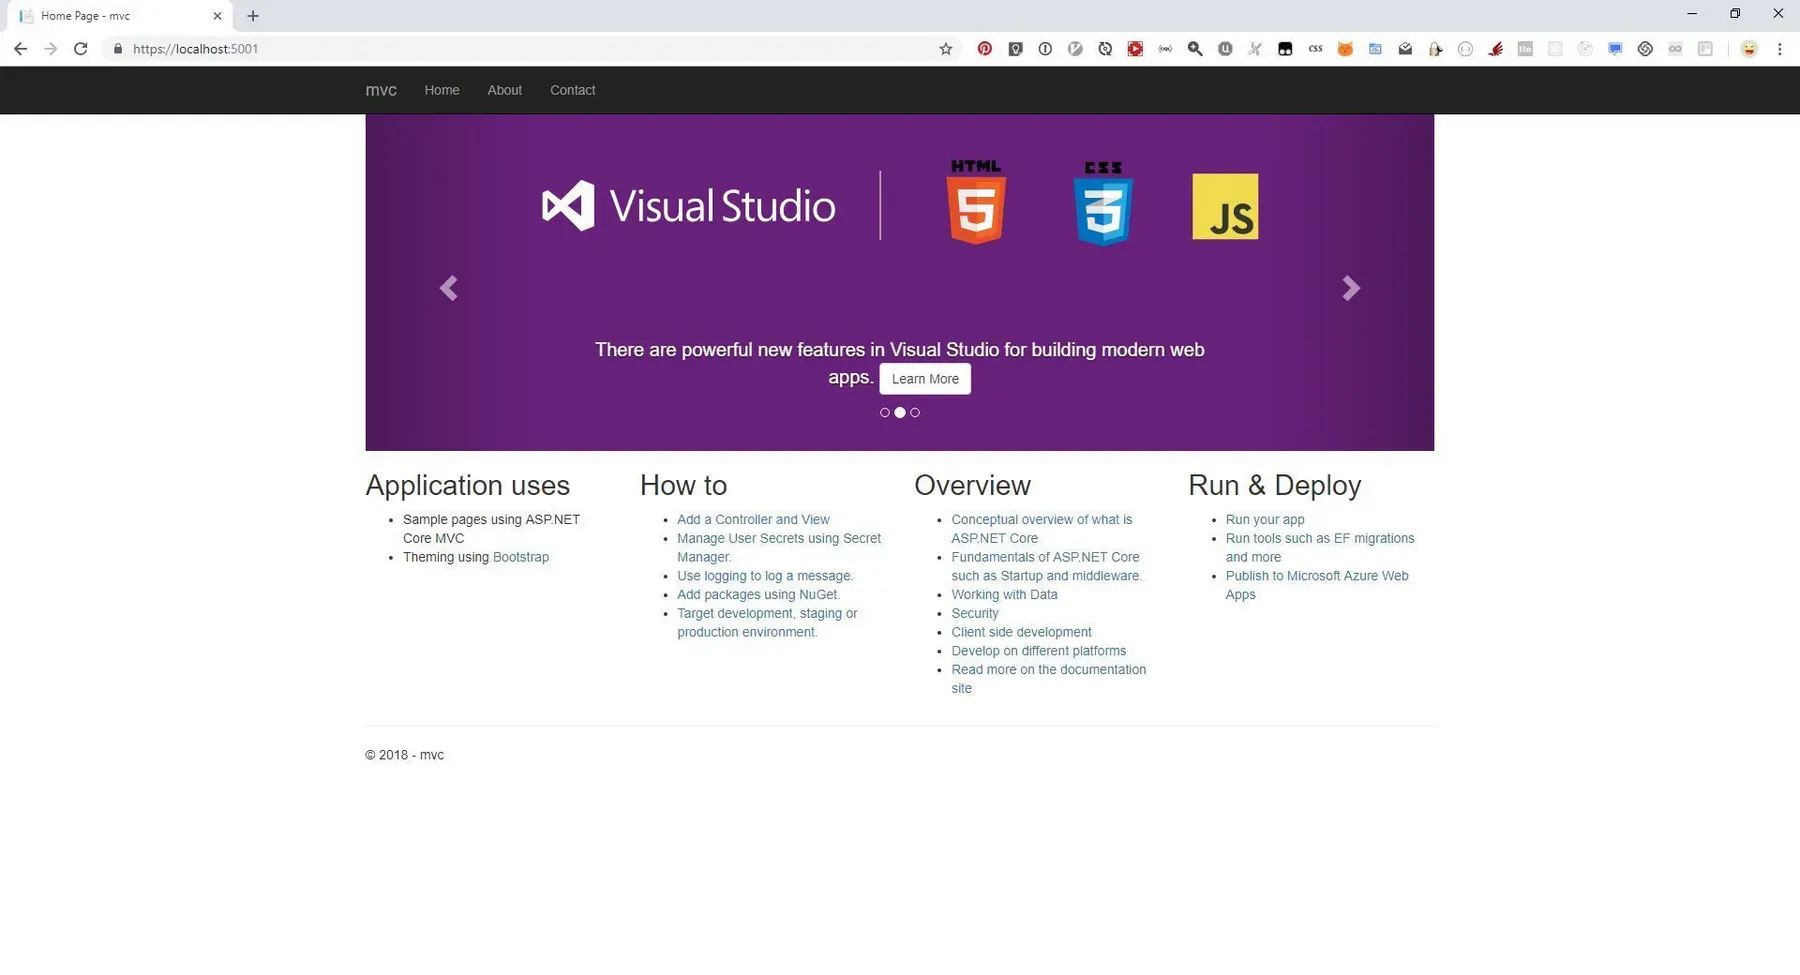Go to the previous carousel slide
1800x975 pixels.
click(x=449, y=288)
